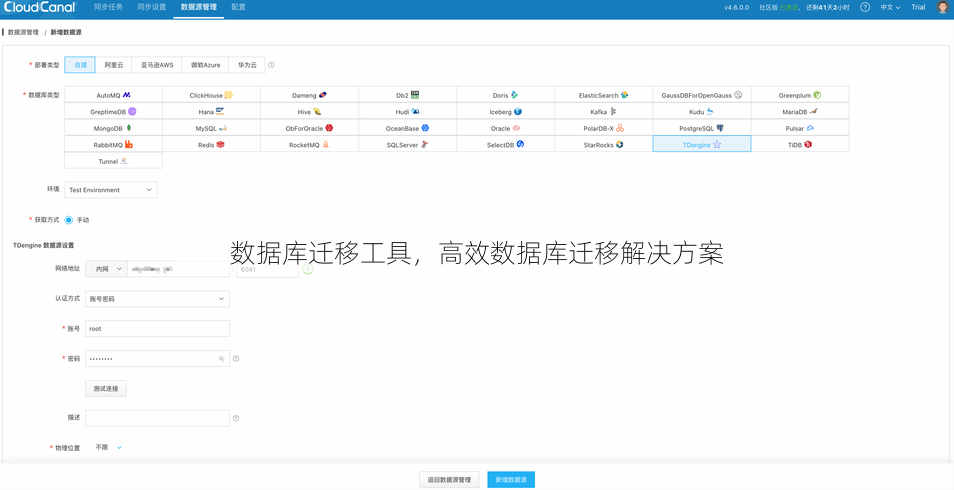Screen dimensions: 954x490
Task: Choose 亚马逊AWS deployment type
Action: click(157, 65)
